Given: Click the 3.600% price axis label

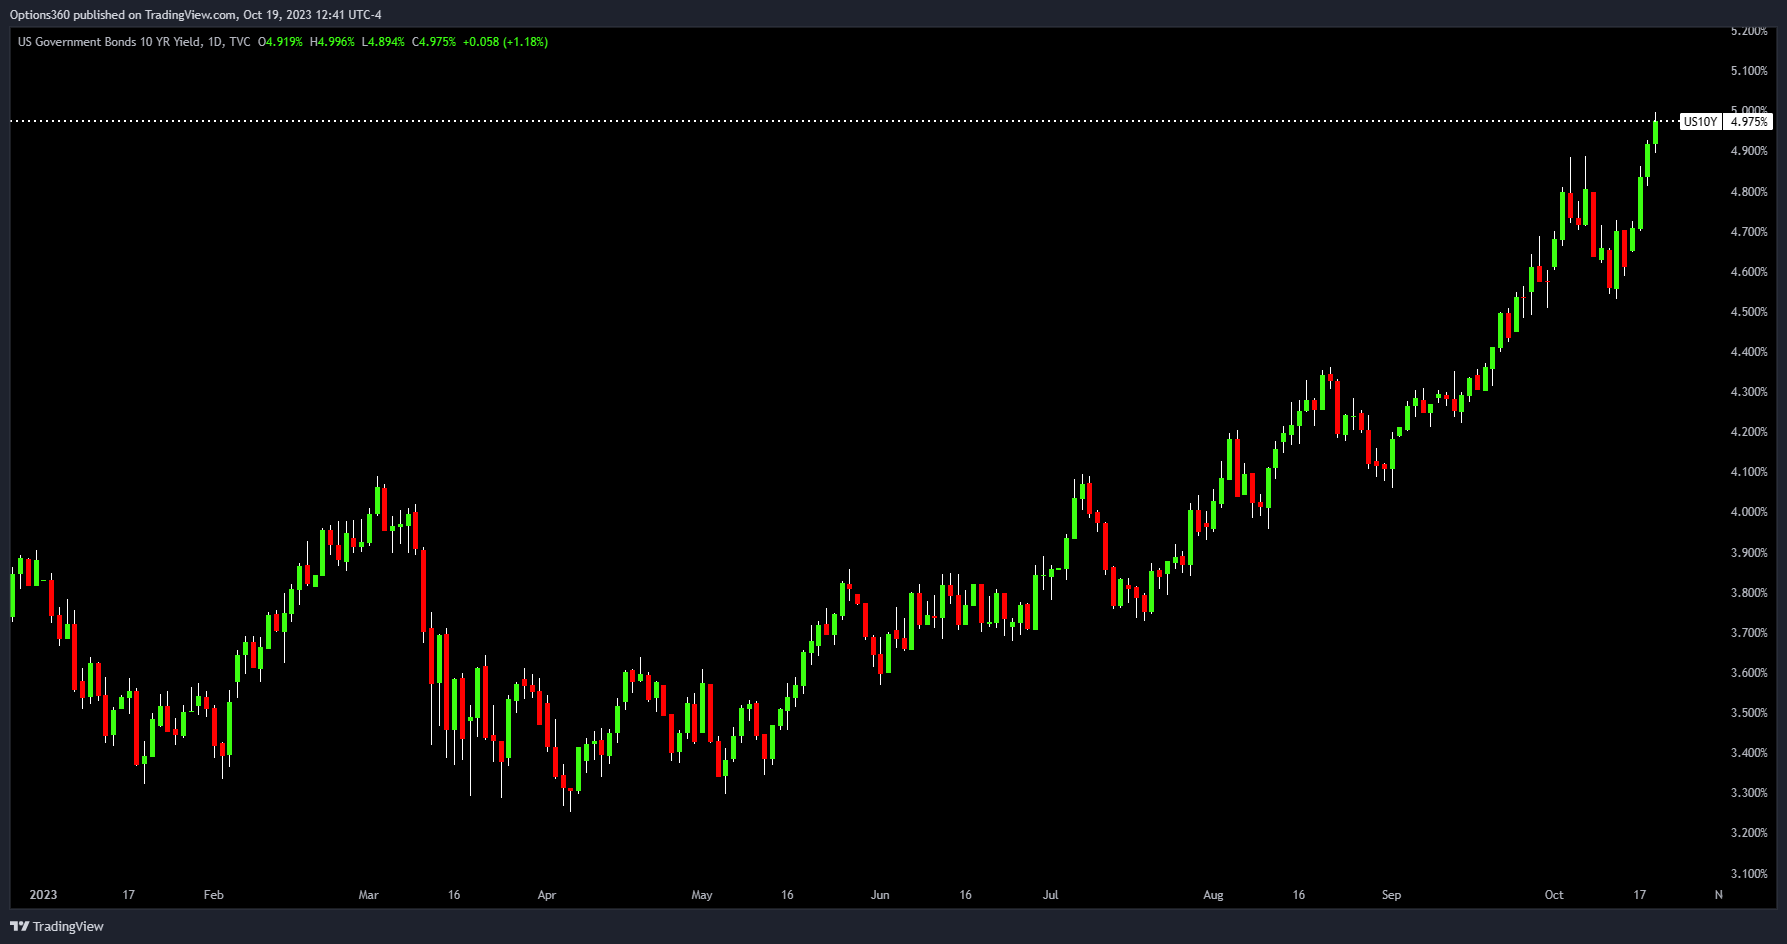Looking at the screenshot, I should [x=1749, y=673].
